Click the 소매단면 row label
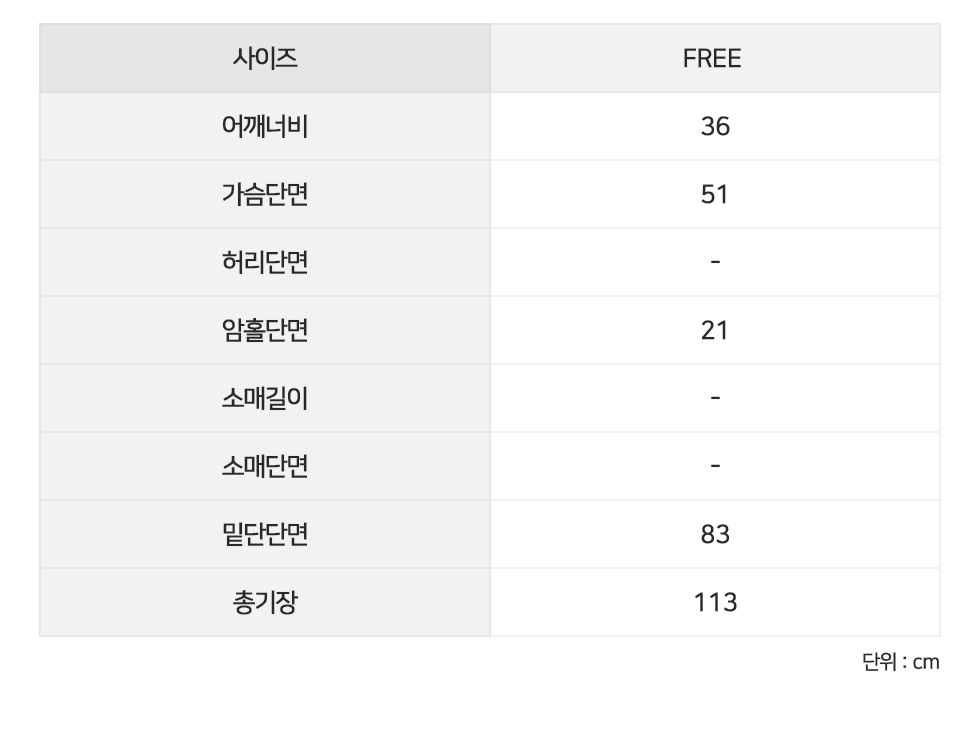This screenshot has height=751, width=980. coord(265,466)
